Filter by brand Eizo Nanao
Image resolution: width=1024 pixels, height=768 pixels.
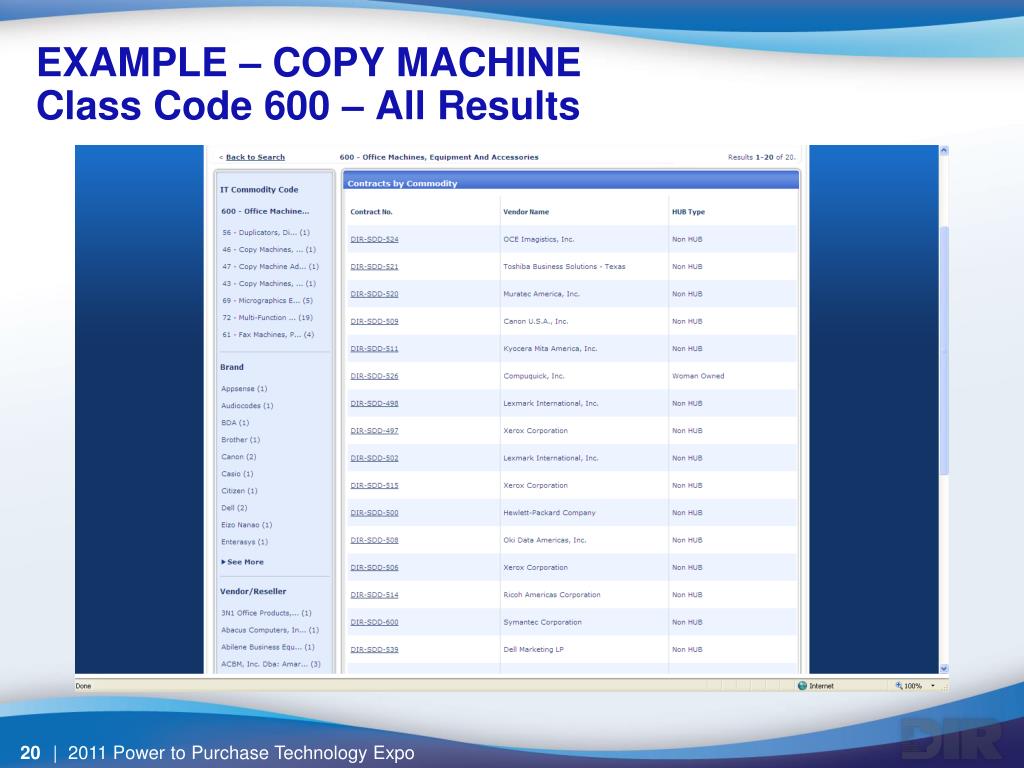[x=246, y=524]
